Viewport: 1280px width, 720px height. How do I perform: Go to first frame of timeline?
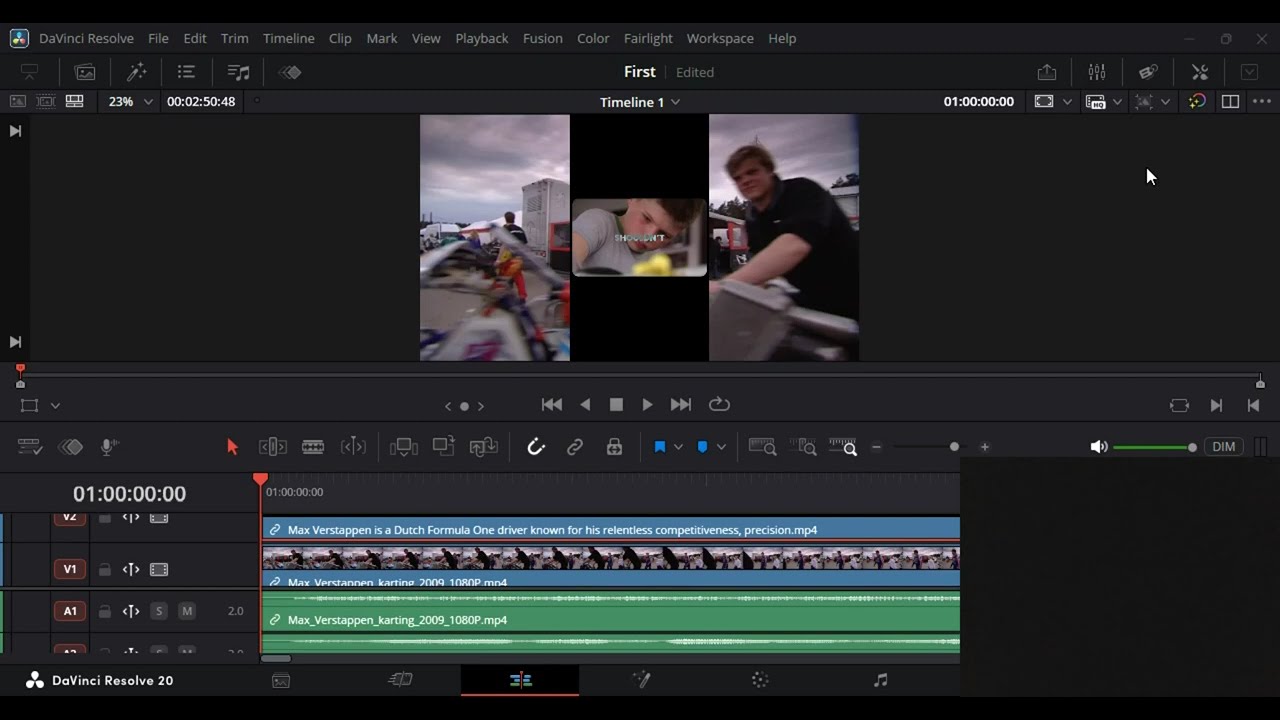pyautogui.click(x=551, y=405)
